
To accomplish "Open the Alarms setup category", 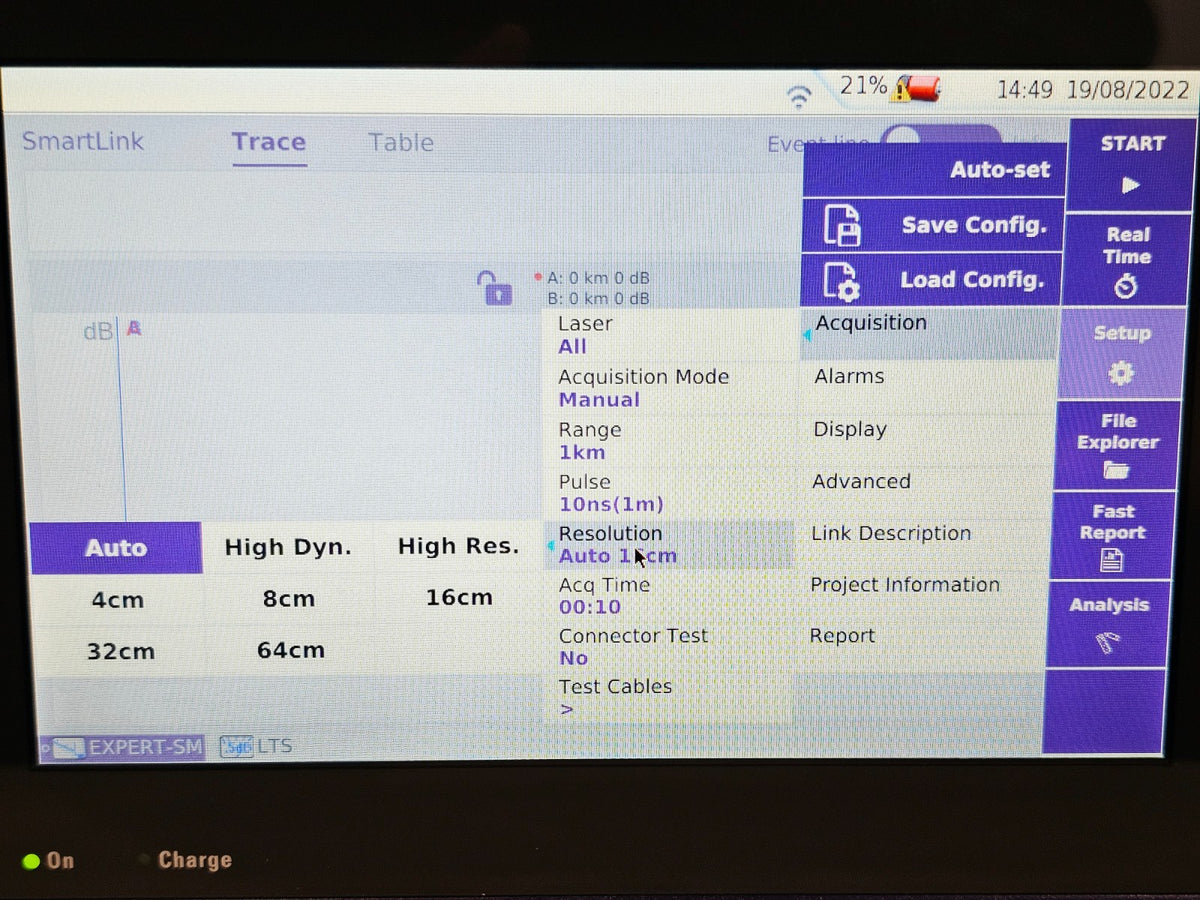I will click(x=927, y=376).
